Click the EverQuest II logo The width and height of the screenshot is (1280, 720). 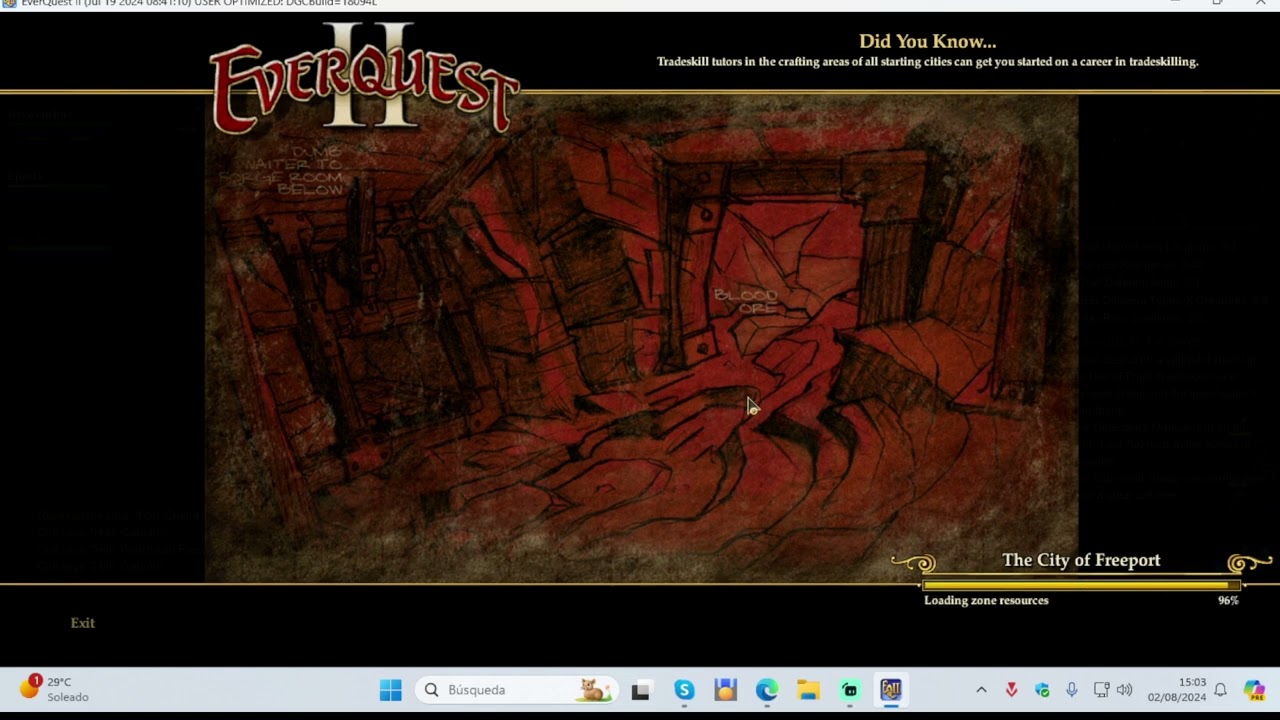tap(364, 78)
